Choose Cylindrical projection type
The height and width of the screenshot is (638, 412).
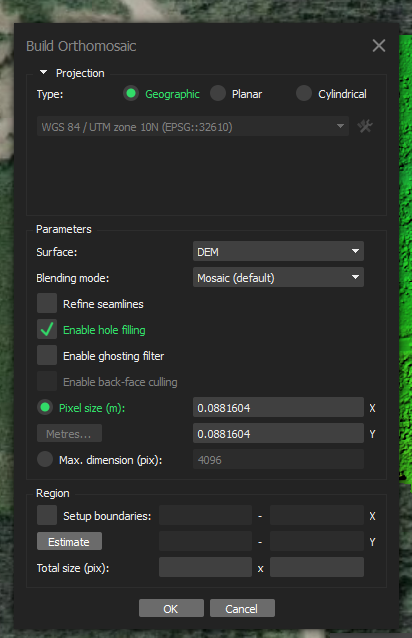[304, 94]
